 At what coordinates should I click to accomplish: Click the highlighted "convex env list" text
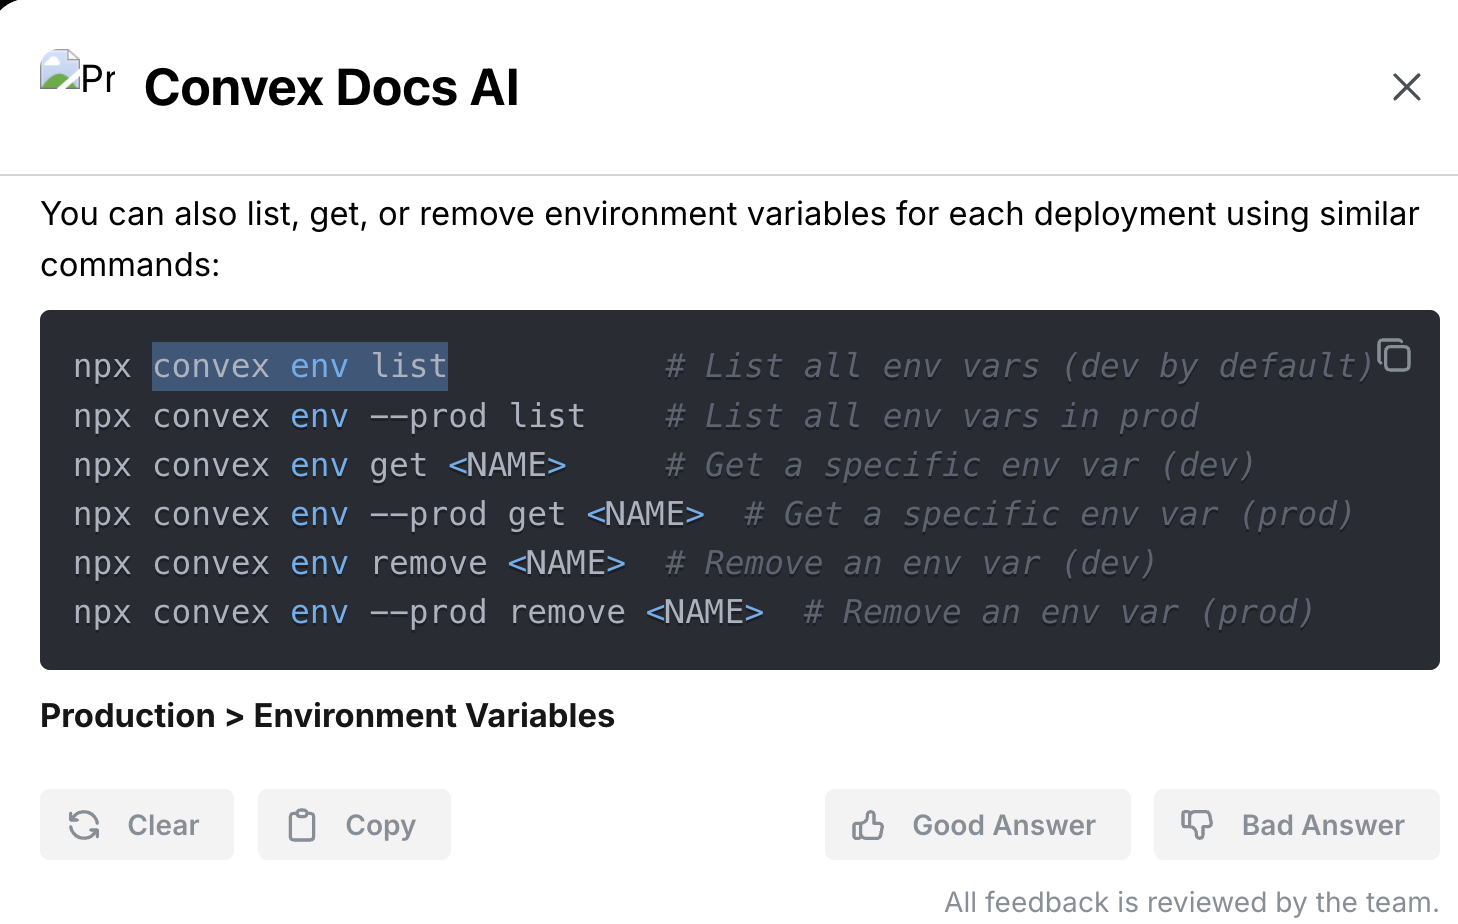coord(299,366)
